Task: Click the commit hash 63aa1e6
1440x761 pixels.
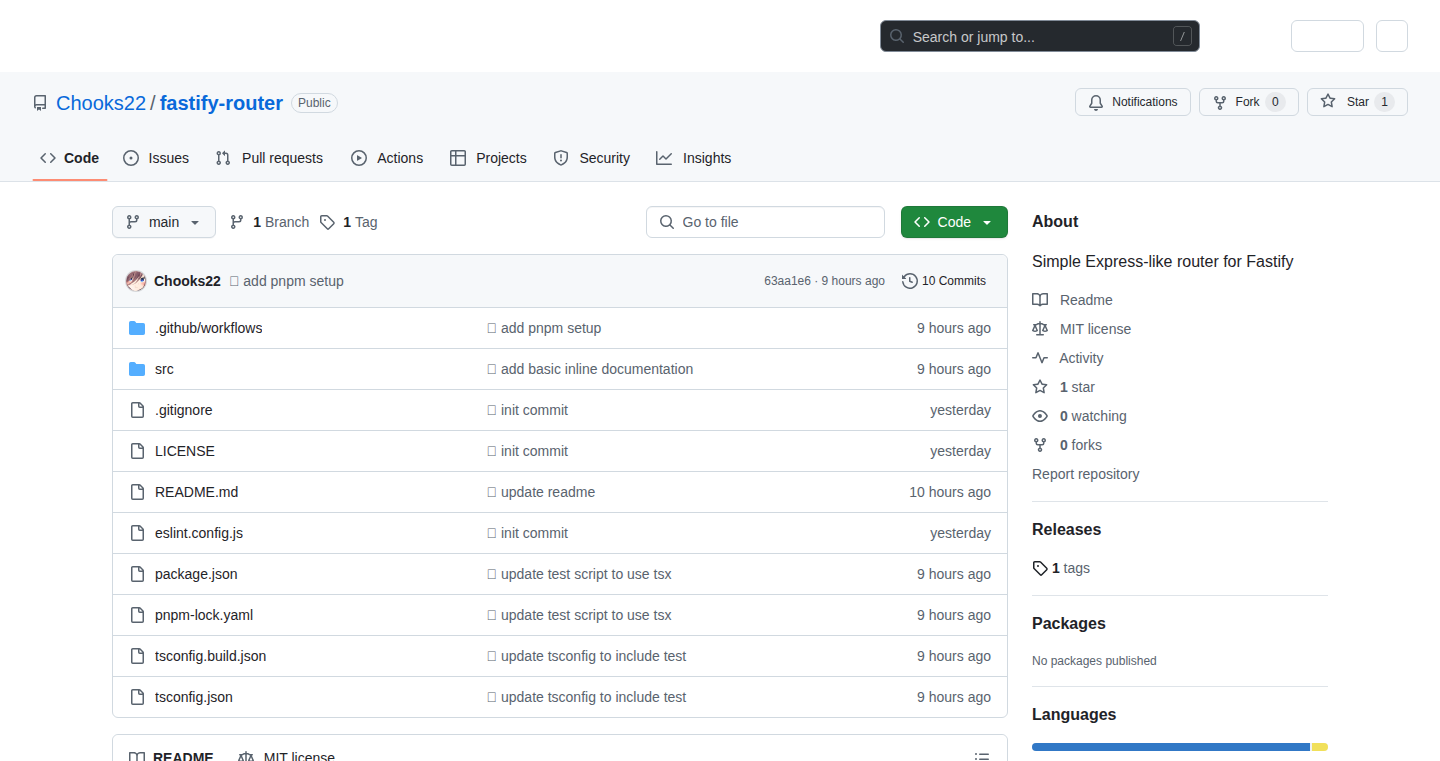Action: point(787,281)
